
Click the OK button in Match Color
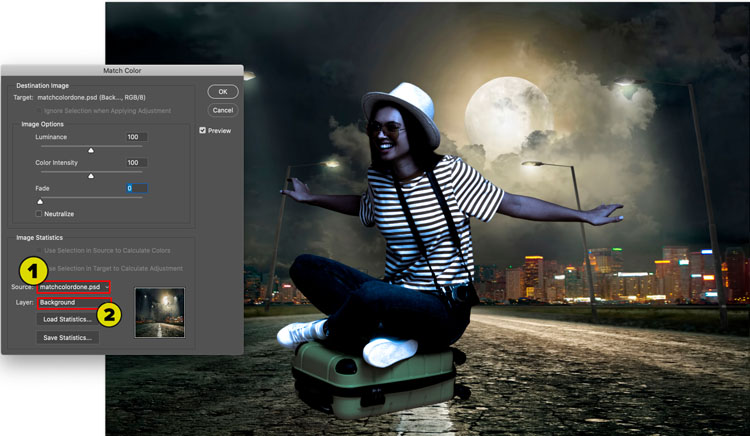[222, 92]
